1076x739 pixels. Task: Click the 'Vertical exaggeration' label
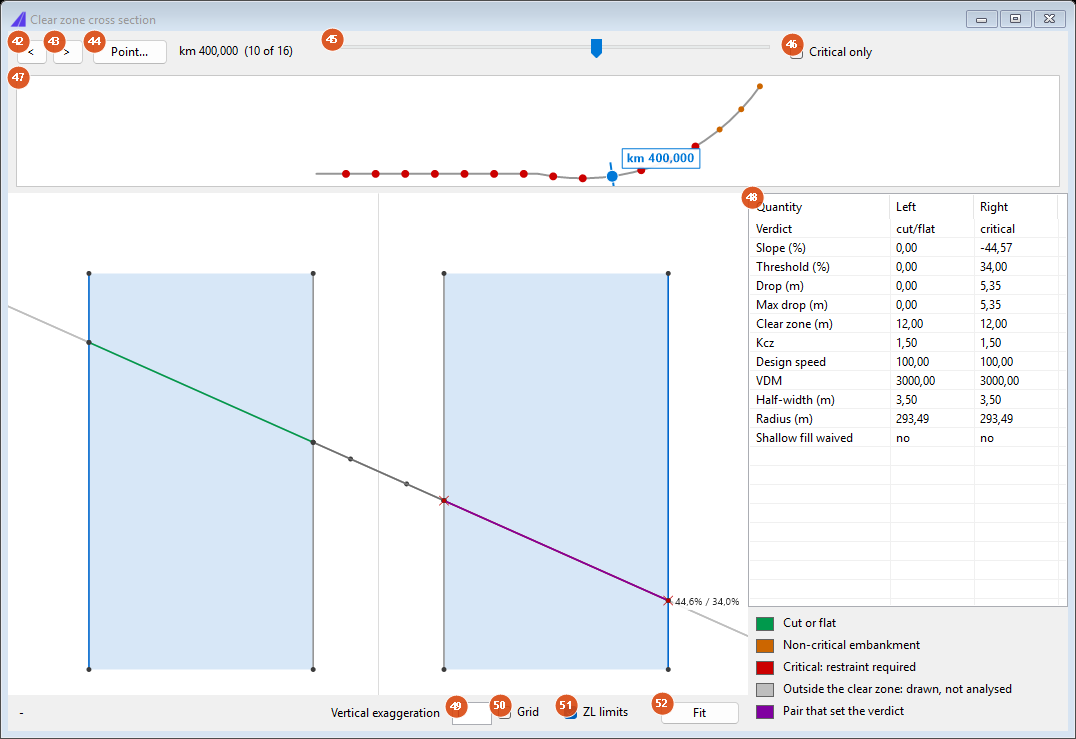[x=385, y=712]
